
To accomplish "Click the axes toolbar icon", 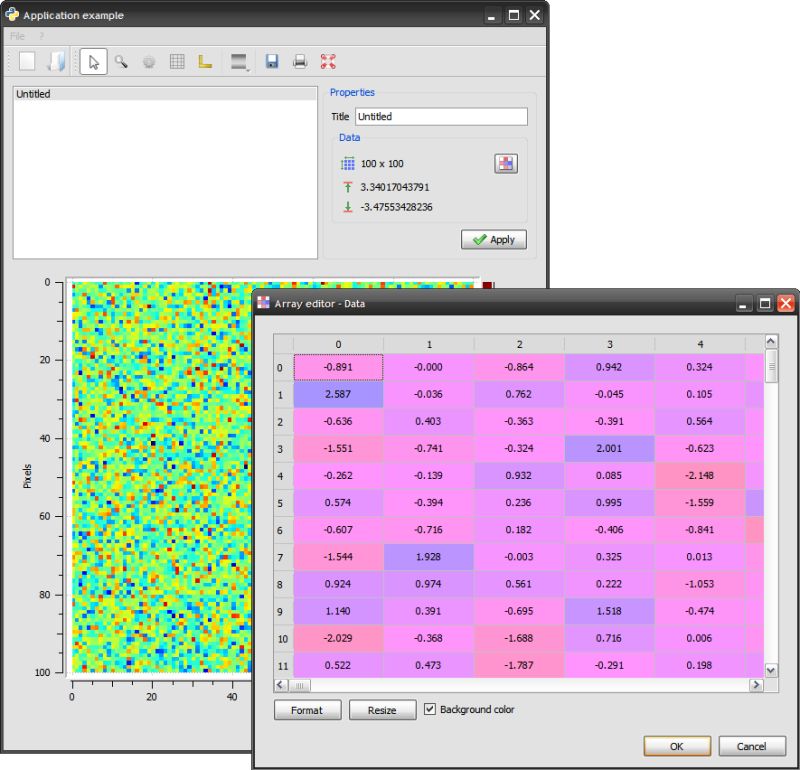I will [205, 61].
